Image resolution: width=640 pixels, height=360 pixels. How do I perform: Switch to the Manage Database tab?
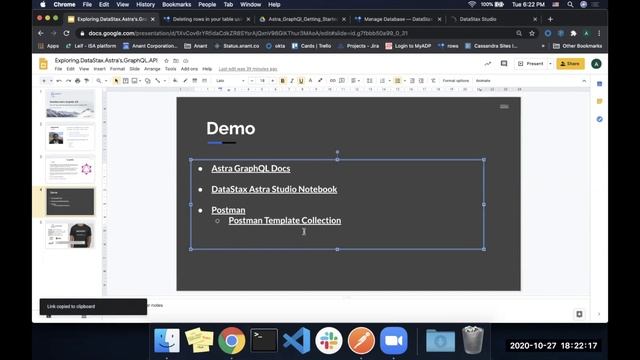[398, 19]
